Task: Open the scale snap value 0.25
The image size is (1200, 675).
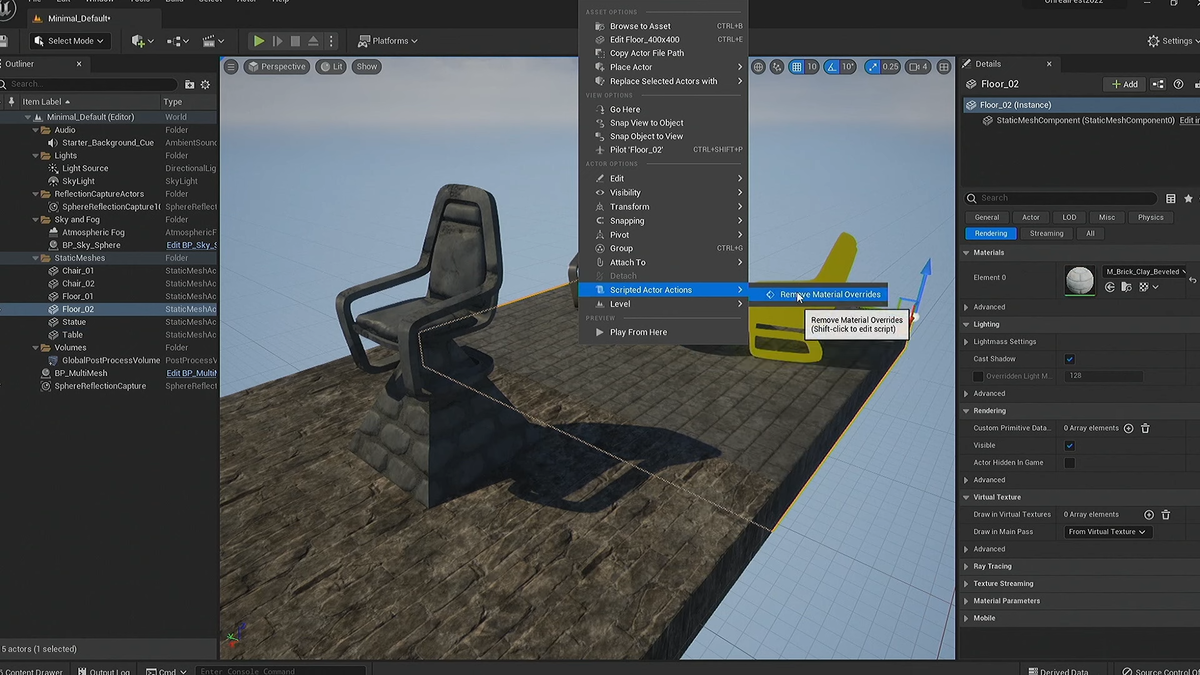Action: click(890, 67)
